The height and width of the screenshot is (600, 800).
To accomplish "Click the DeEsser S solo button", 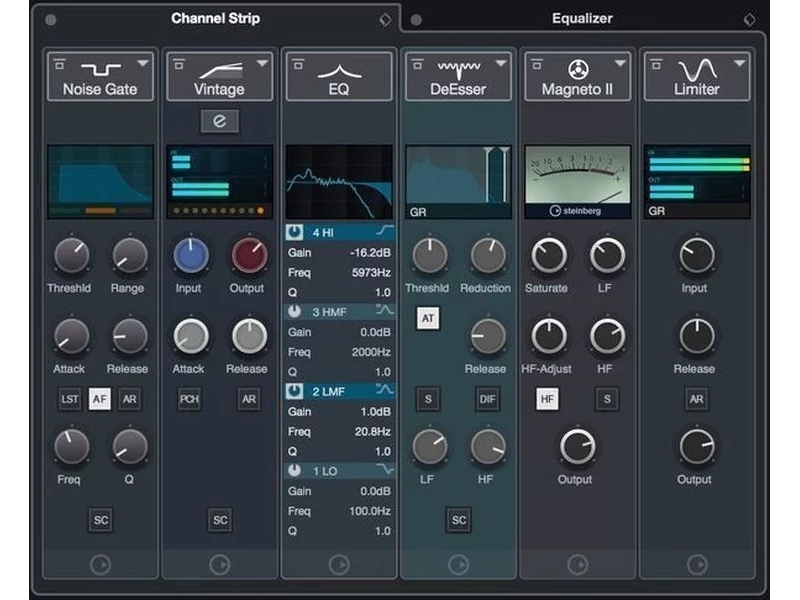I will point(428,399).
